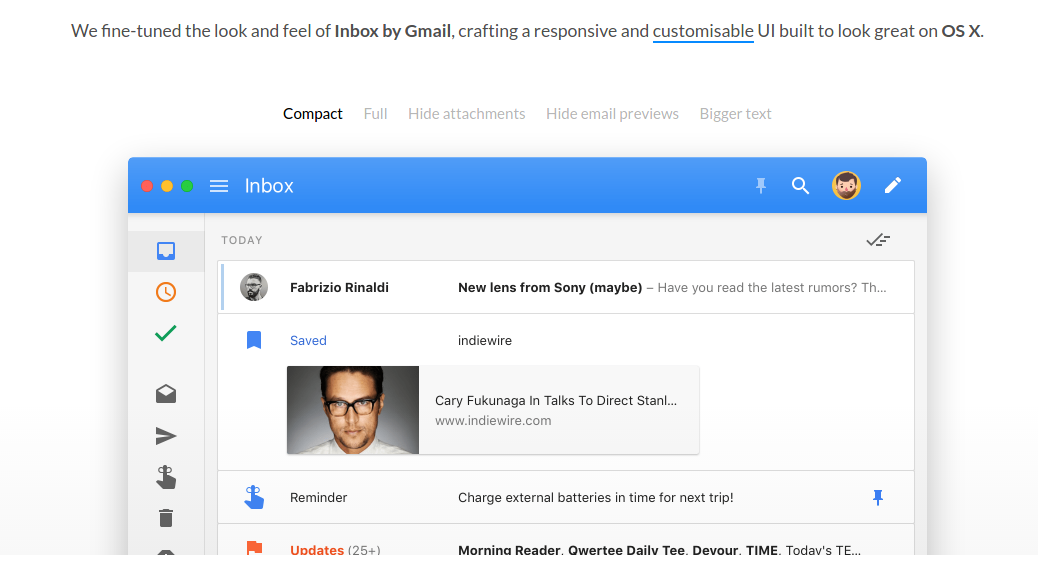Click the indiewire text in the Saved row
The image size is (1038, 563).
click(485, 340)
